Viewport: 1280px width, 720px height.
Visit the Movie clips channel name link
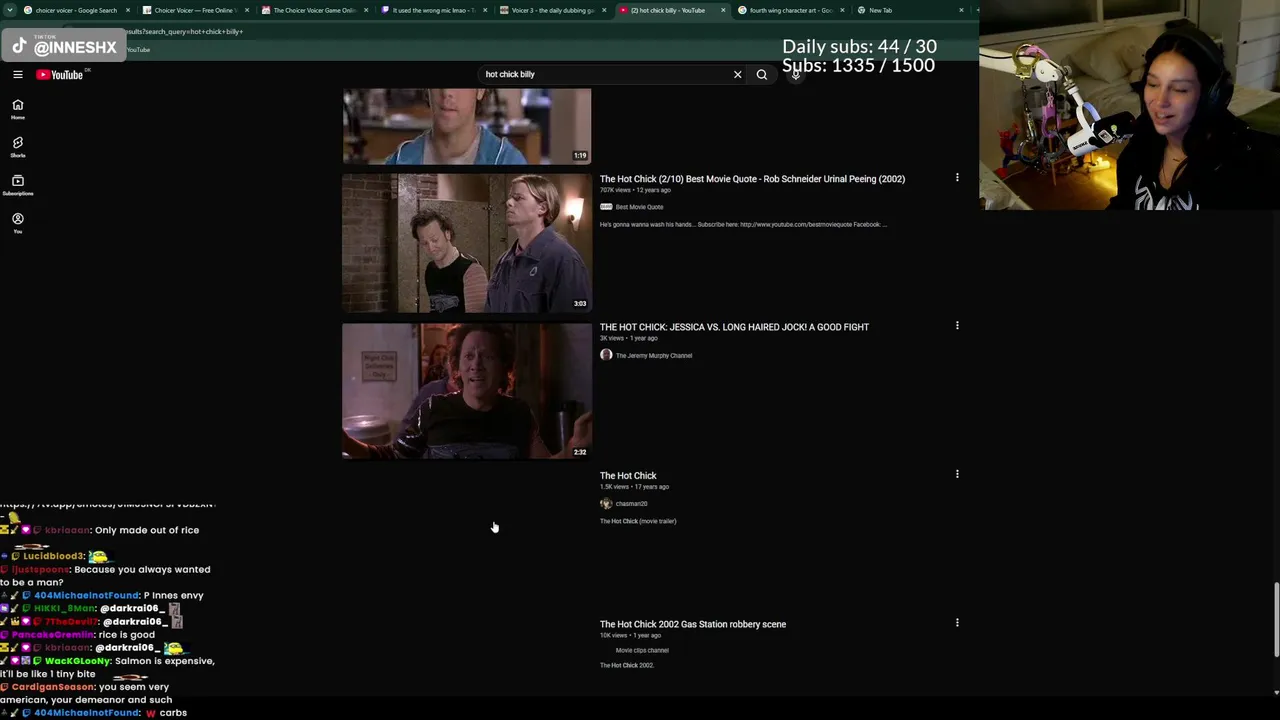point(642,650)
